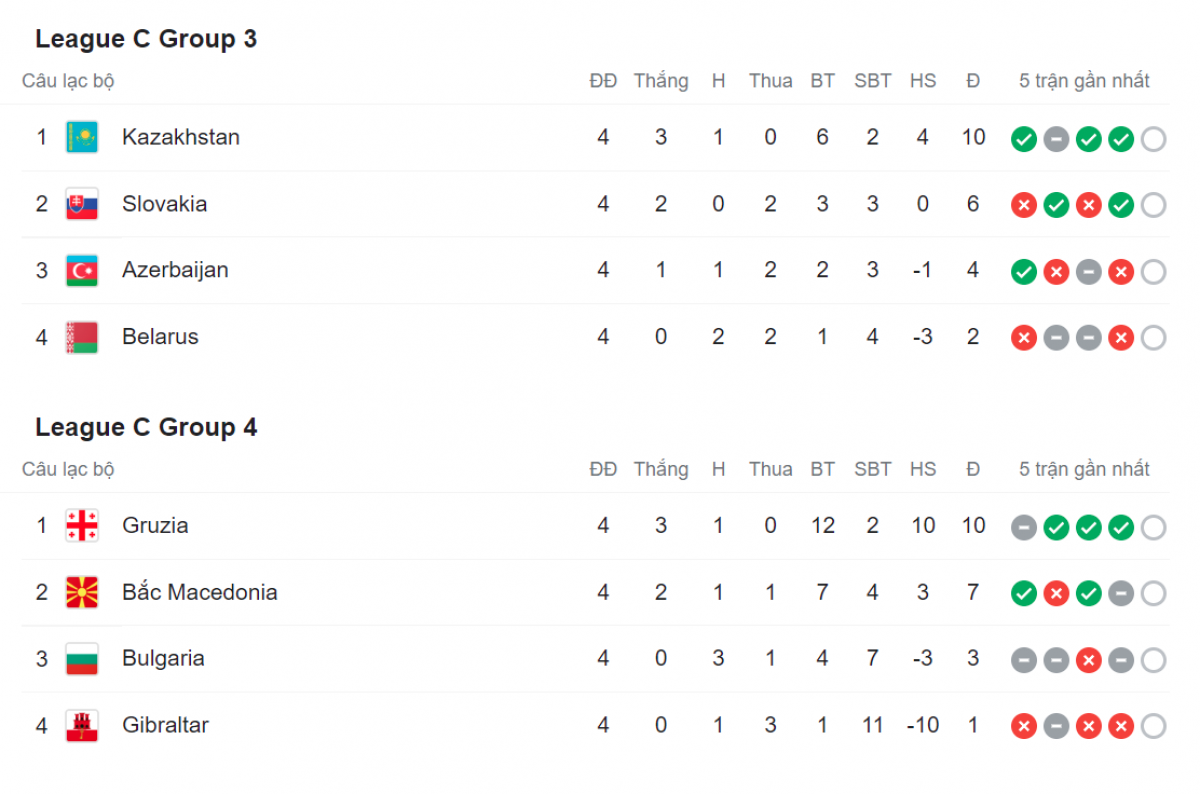This screenshot has height=794, width=1200.
Task: Click the Azerbaijan flag icon
Action: (82, 270)
